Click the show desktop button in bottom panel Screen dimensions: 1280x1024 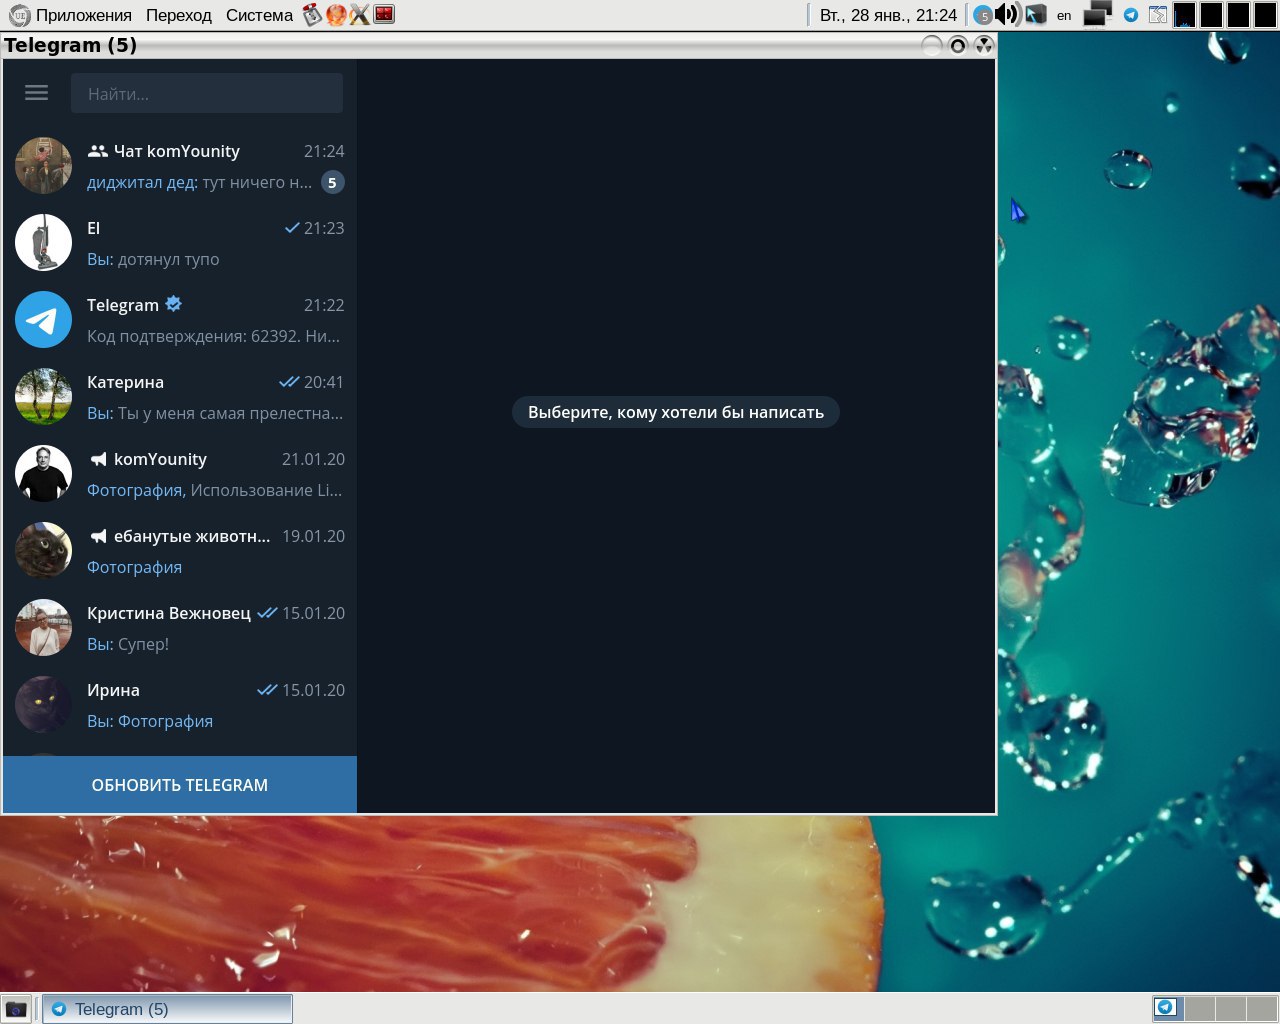15,1009
